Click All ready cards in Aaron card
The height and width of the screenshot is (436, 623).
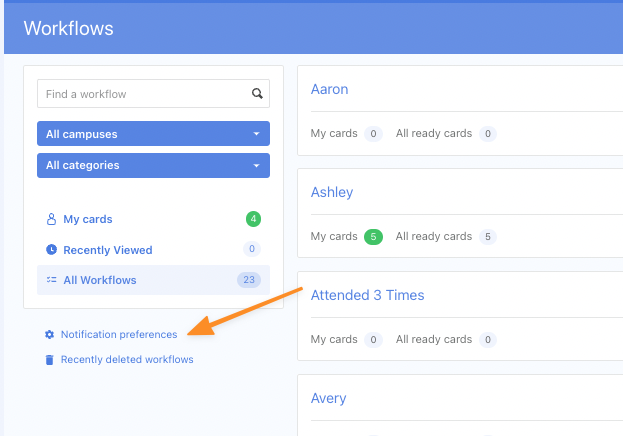[434, 134]
